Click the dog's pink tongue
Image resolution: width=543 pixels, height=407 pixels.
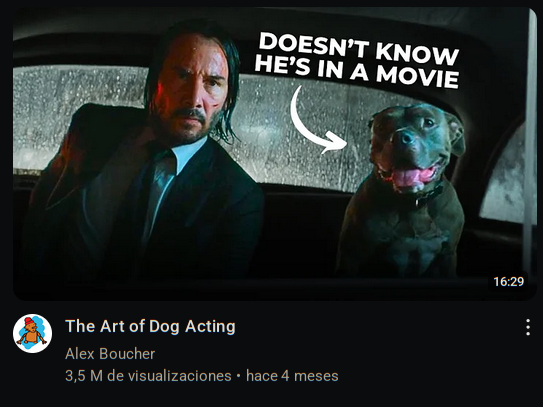(x=412, y=177)
